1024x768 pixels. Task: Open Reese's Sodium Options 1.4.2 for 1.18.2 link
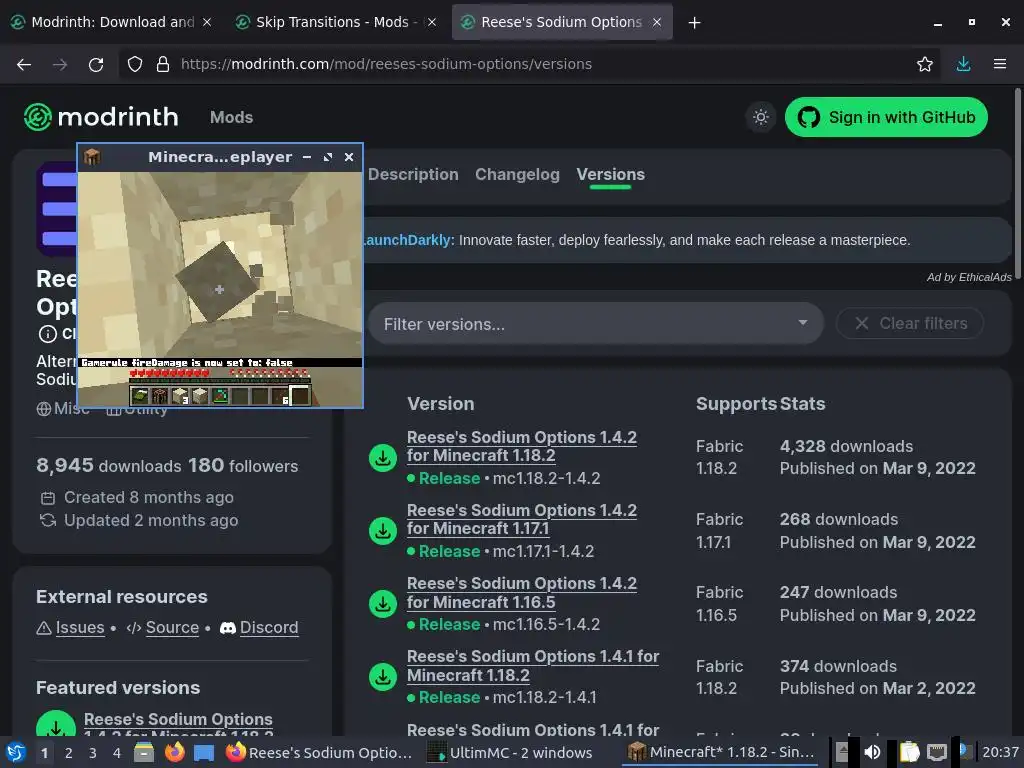pyautogui.click(x=521, y=447)
